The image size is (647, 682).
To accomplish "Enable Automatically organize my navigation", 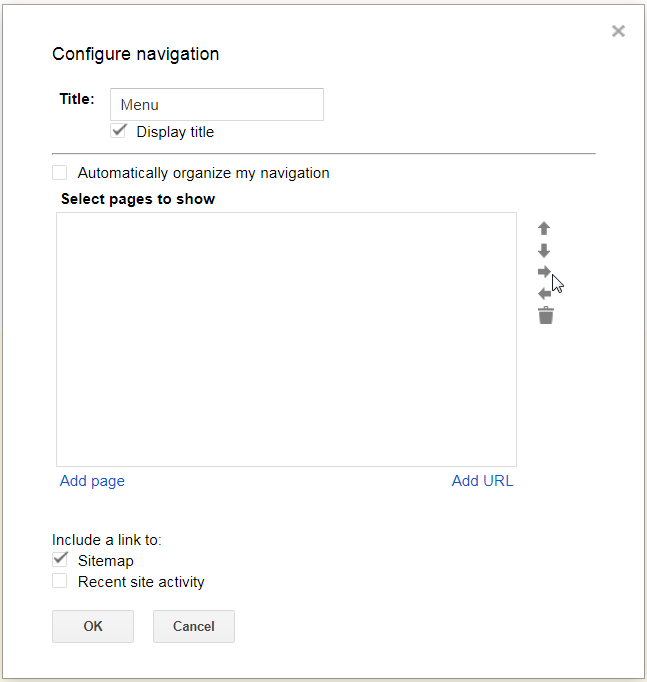I will coord(60,172).
